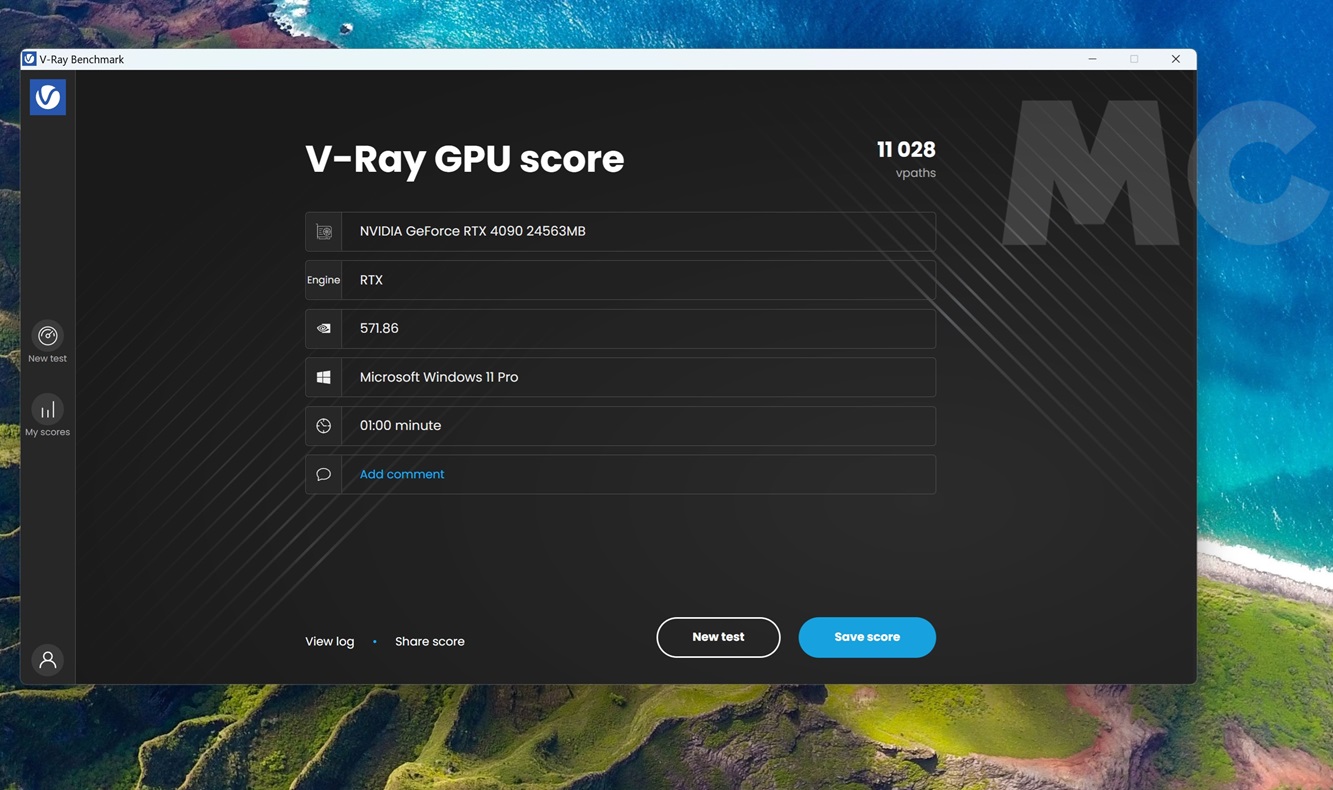Click the Windows logo icon in OS row
Screen dimensions: 1333x790
click(323, 377)
